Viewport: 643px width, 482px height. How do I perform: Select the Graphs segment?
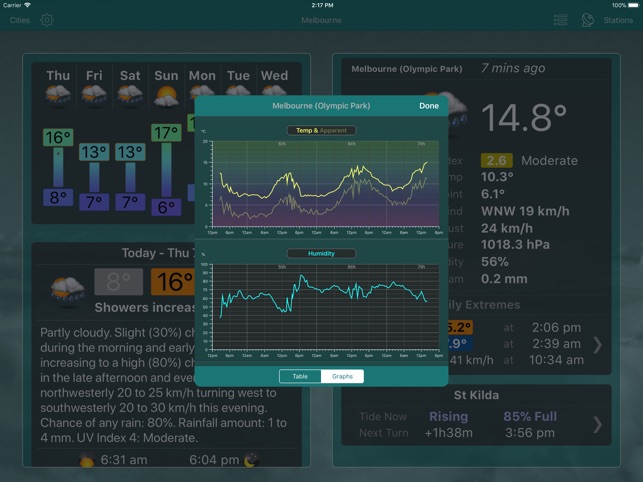point(342,376)
